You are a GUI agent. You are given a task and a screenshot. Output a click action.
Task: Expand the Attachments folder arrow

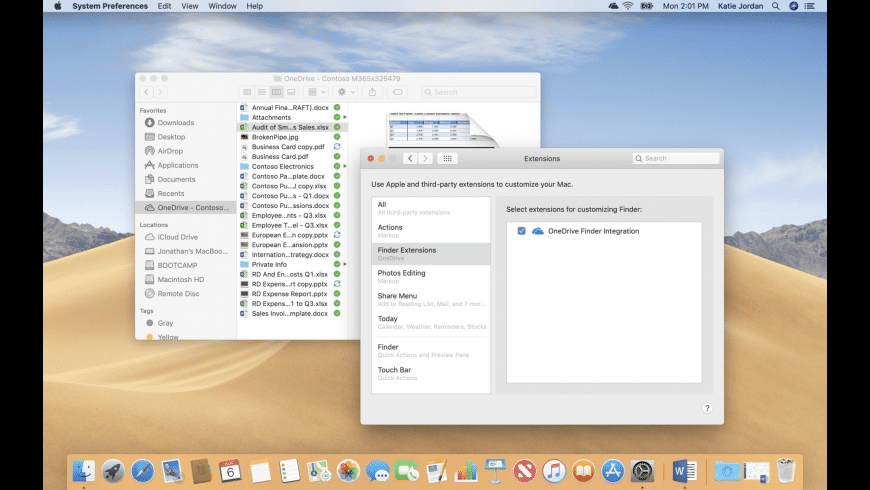[x=344, y=117]
